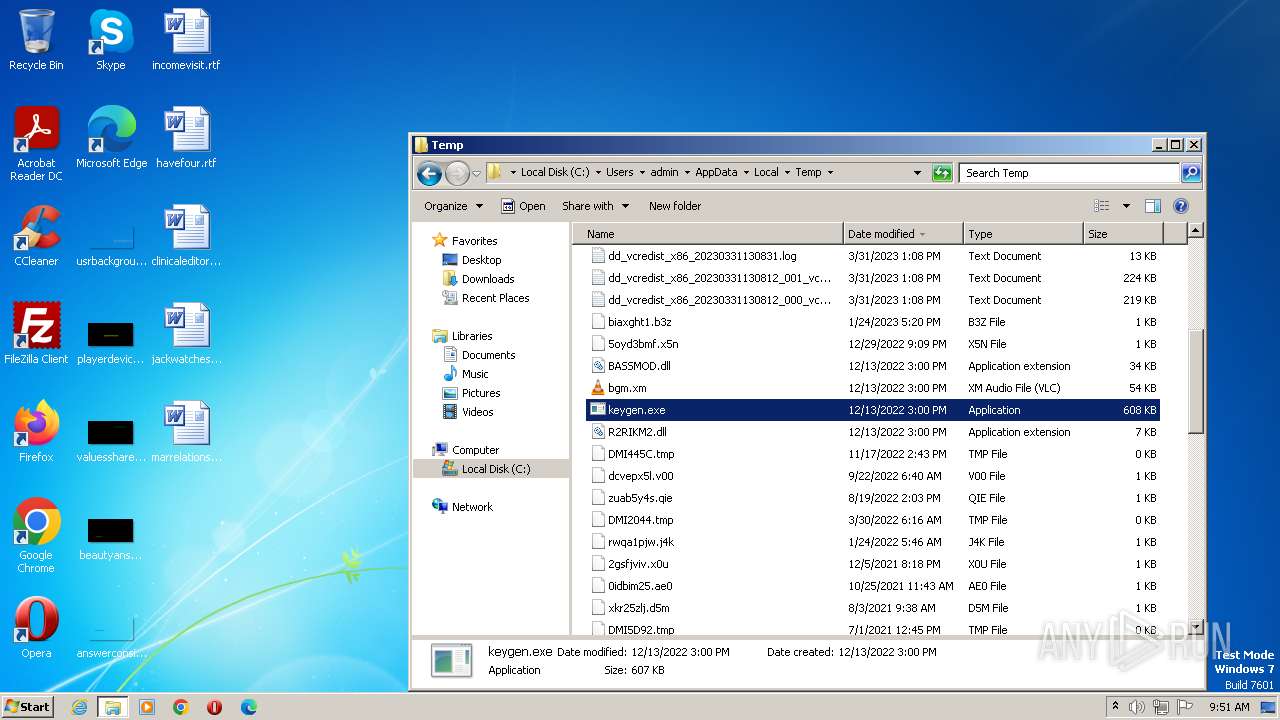Open Explorer Help question mark icon
1280x720 pixels.
[x=1180, y=206]
